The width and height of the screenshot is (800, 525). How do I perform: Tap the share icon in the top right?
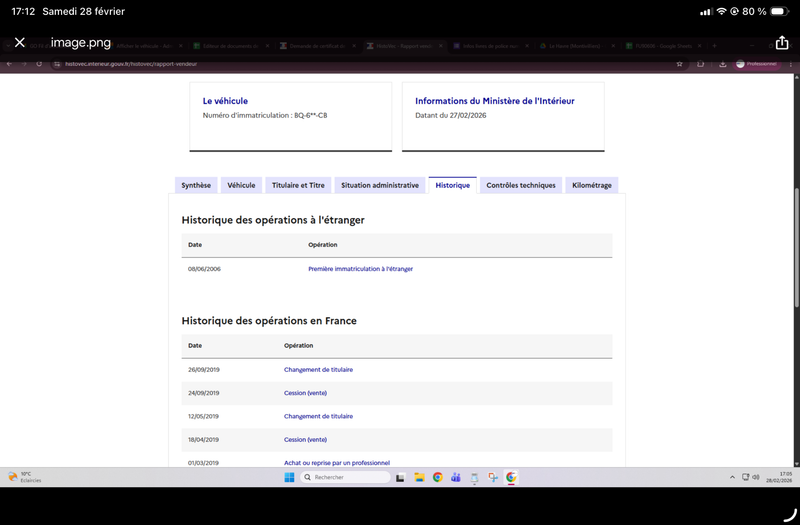click(x=782, y=43)
